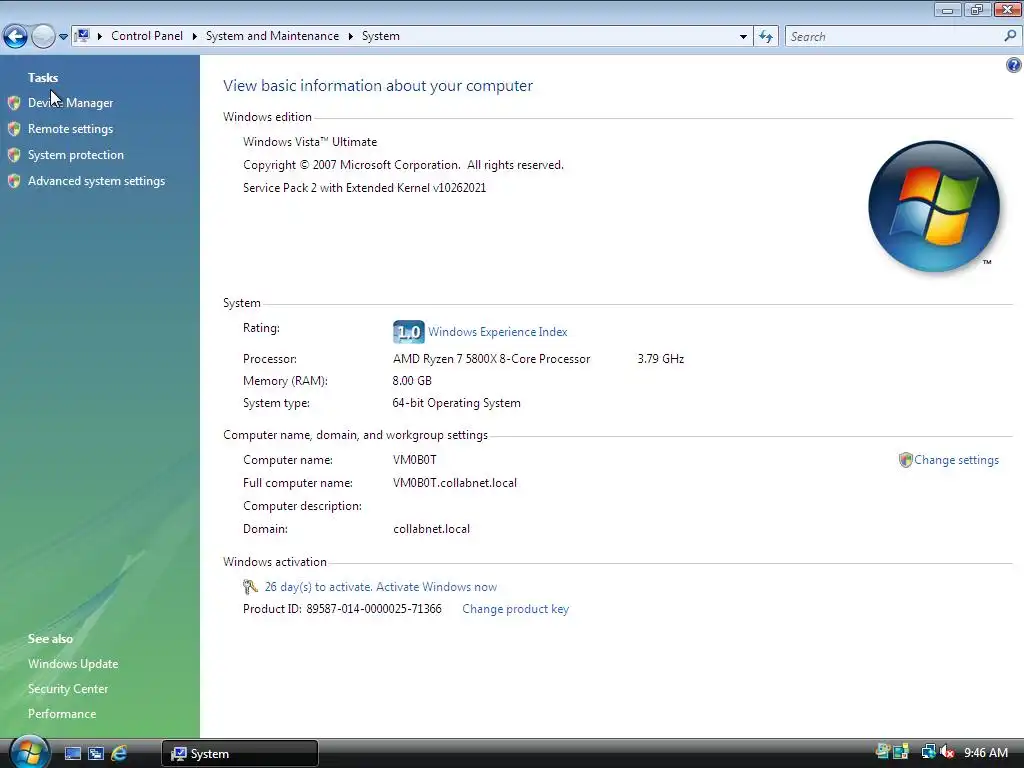Open the recent pages dropdown arrow
The width and height of the screenshot is (1024, 768).
[63, 37]
